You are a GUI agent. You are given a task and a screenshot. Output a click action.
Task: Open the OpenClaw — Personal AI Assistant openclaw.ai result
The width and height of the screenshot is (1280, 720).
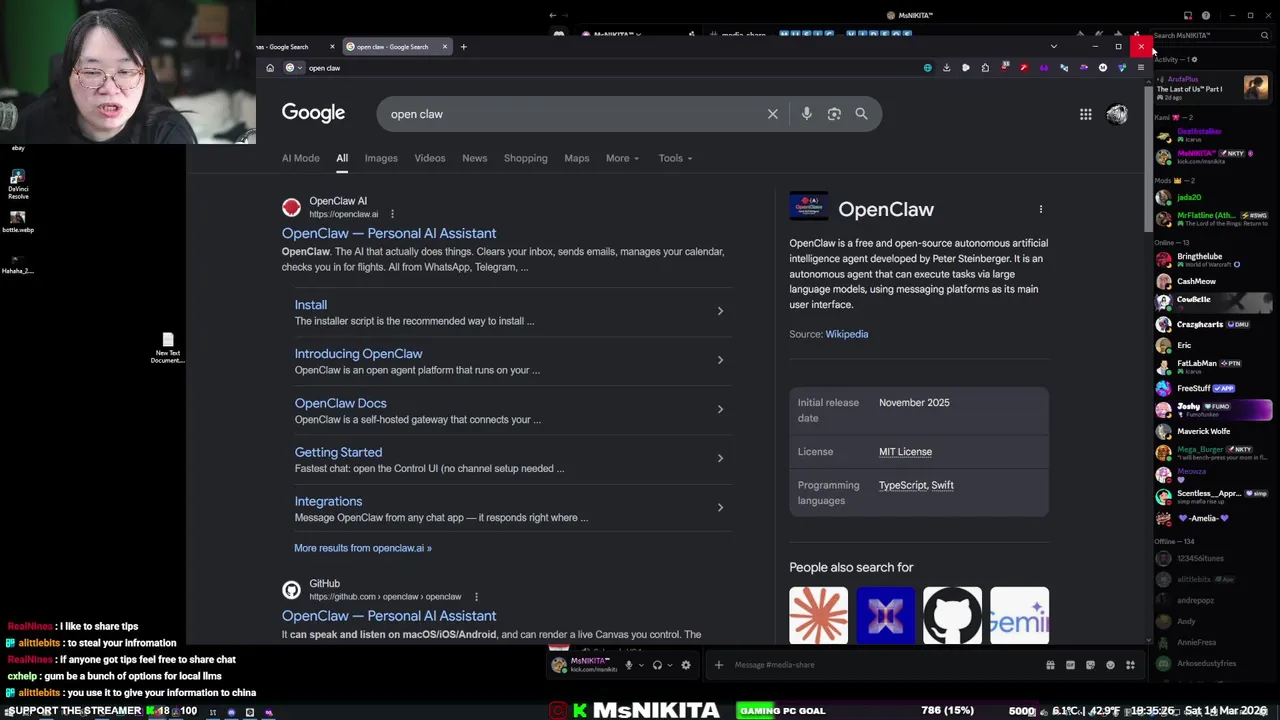(x=389, y=233)
